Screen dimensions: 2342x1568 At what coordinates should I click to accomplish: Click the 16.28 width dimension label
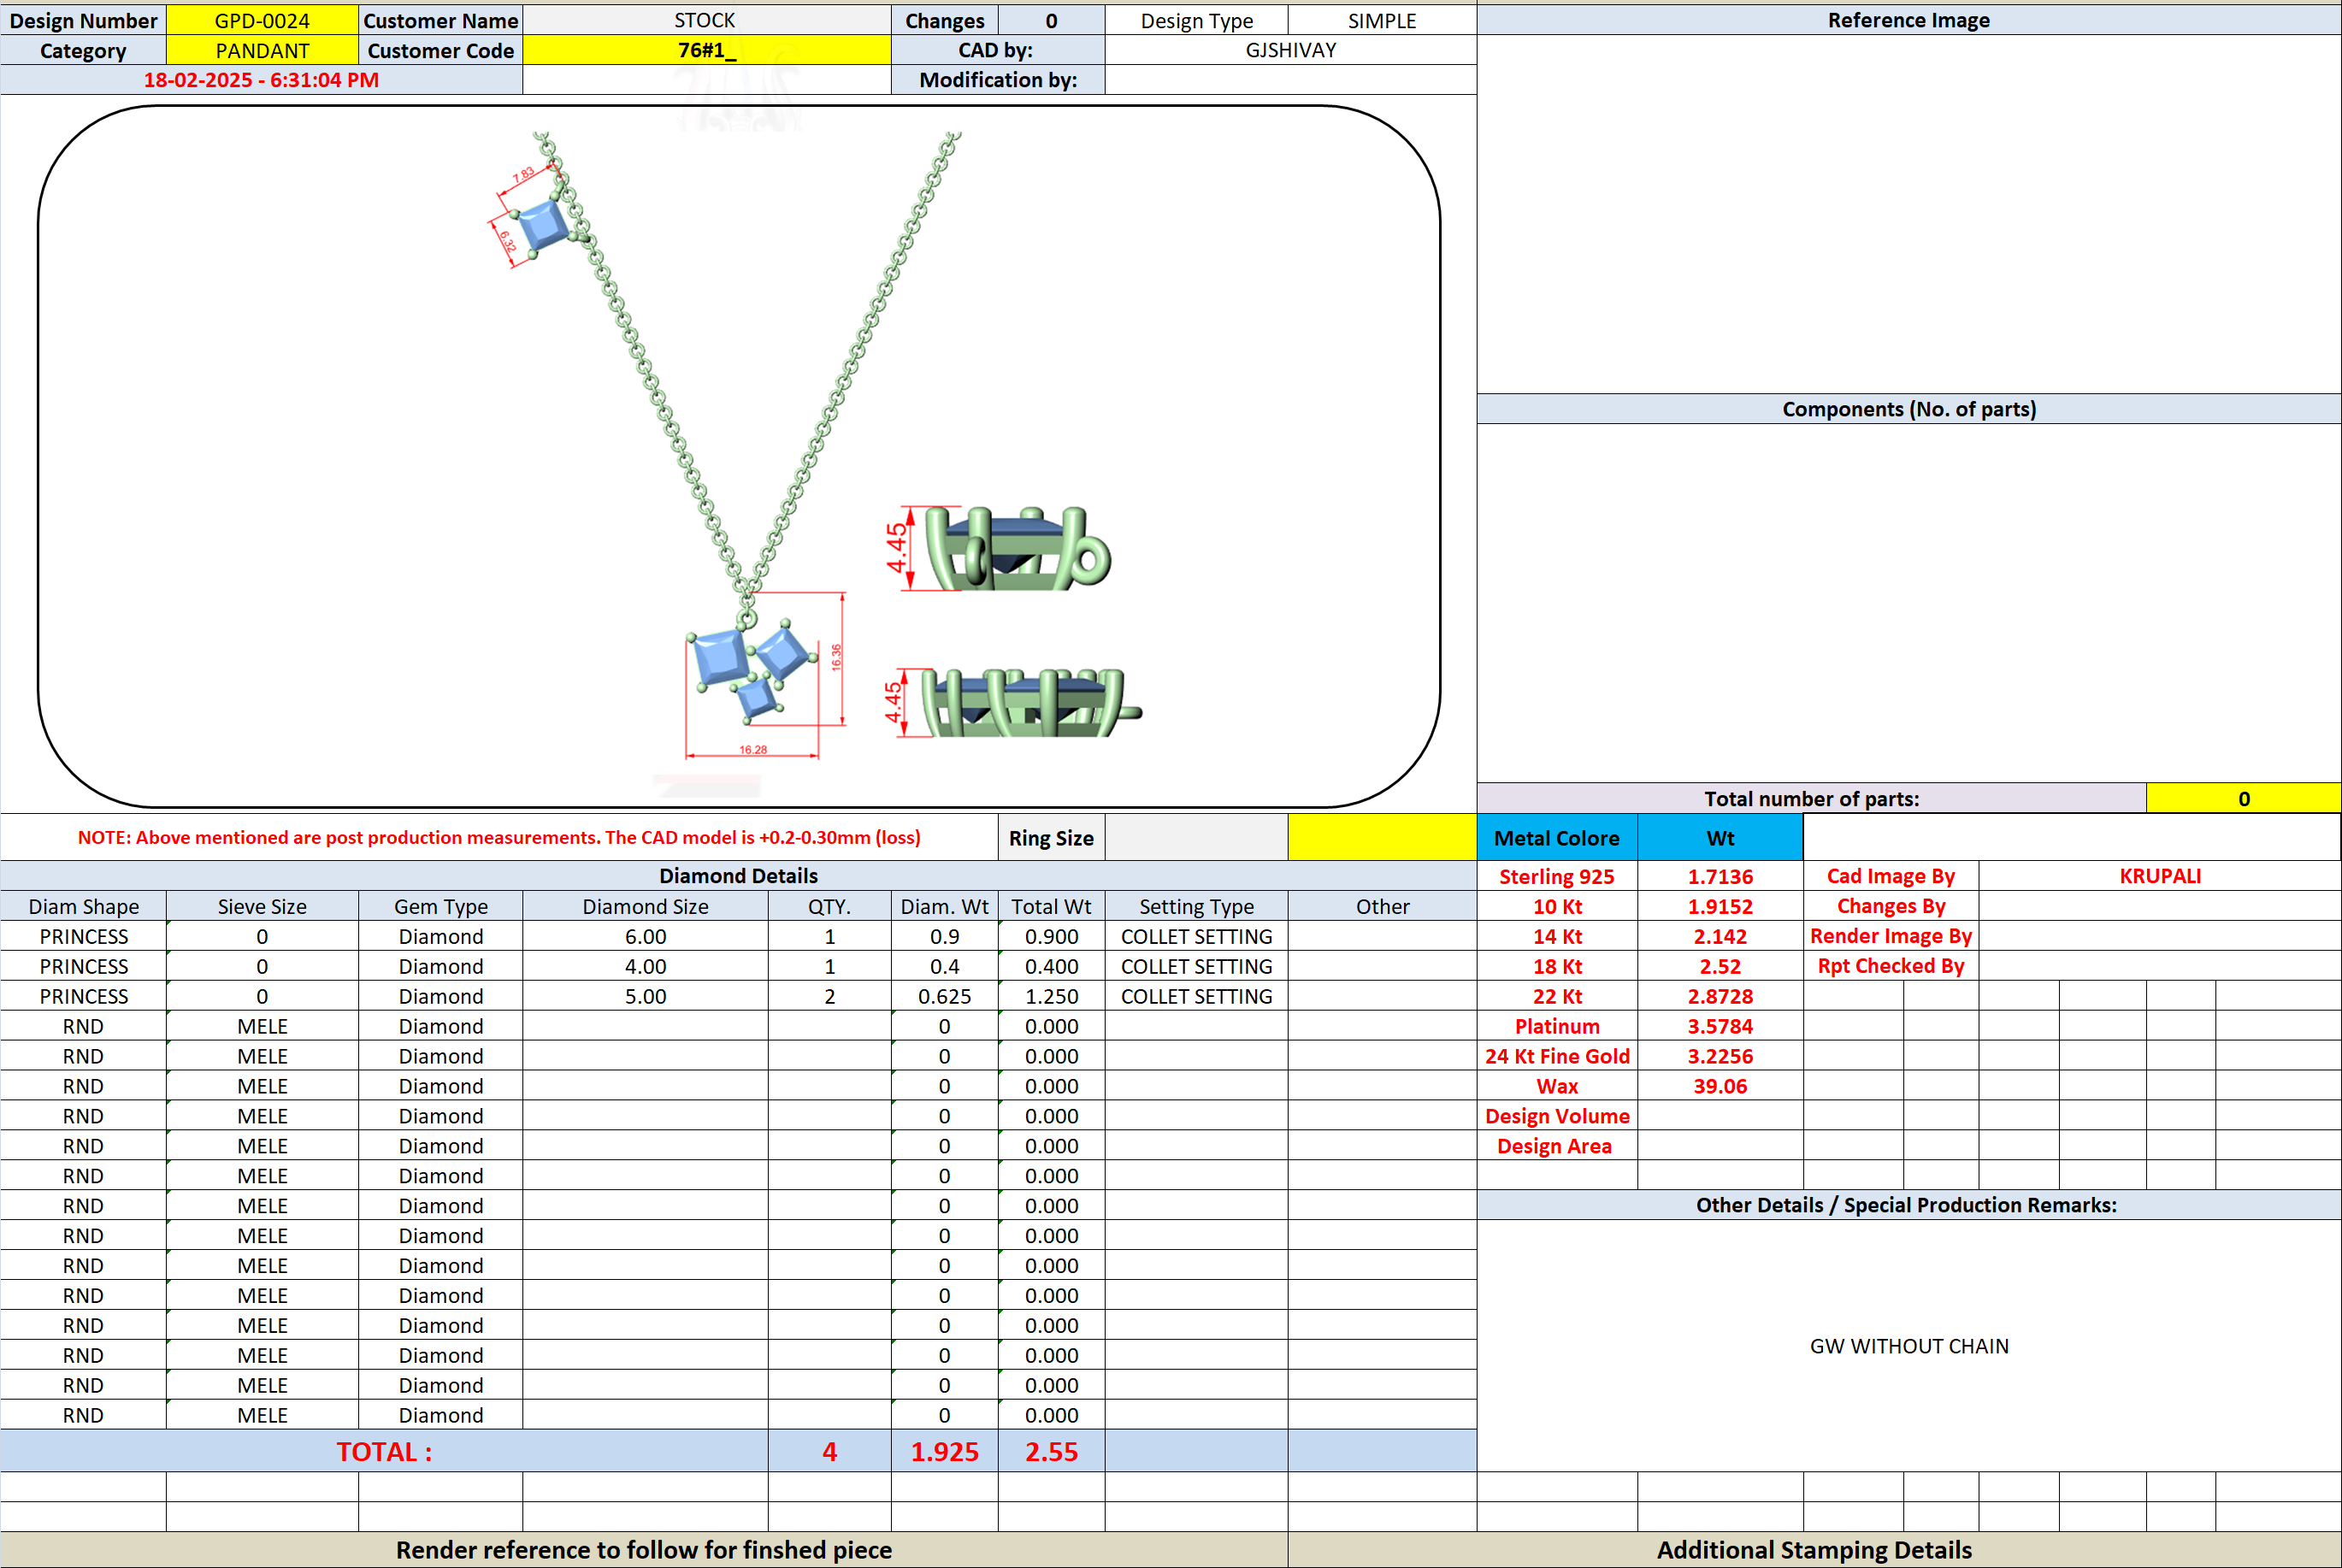[x=753, y=749]
